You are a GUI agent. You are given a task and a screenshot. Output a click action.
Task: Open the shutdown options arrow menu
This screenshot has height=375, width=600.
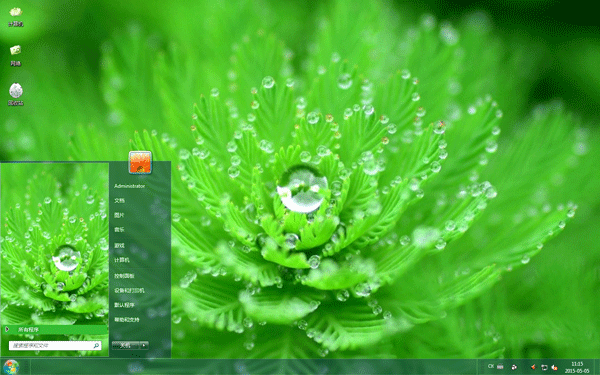coord(144,346)
